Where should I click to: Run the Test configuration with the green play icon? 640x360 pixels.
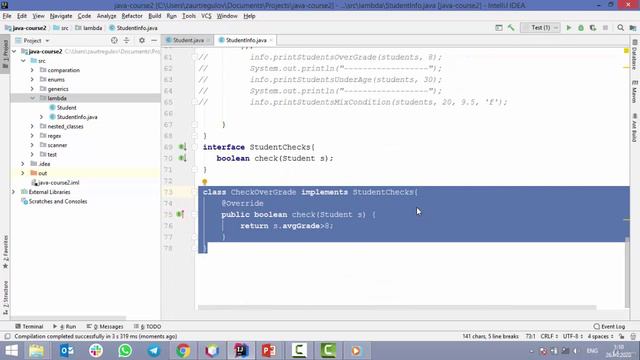click(569, 28)
